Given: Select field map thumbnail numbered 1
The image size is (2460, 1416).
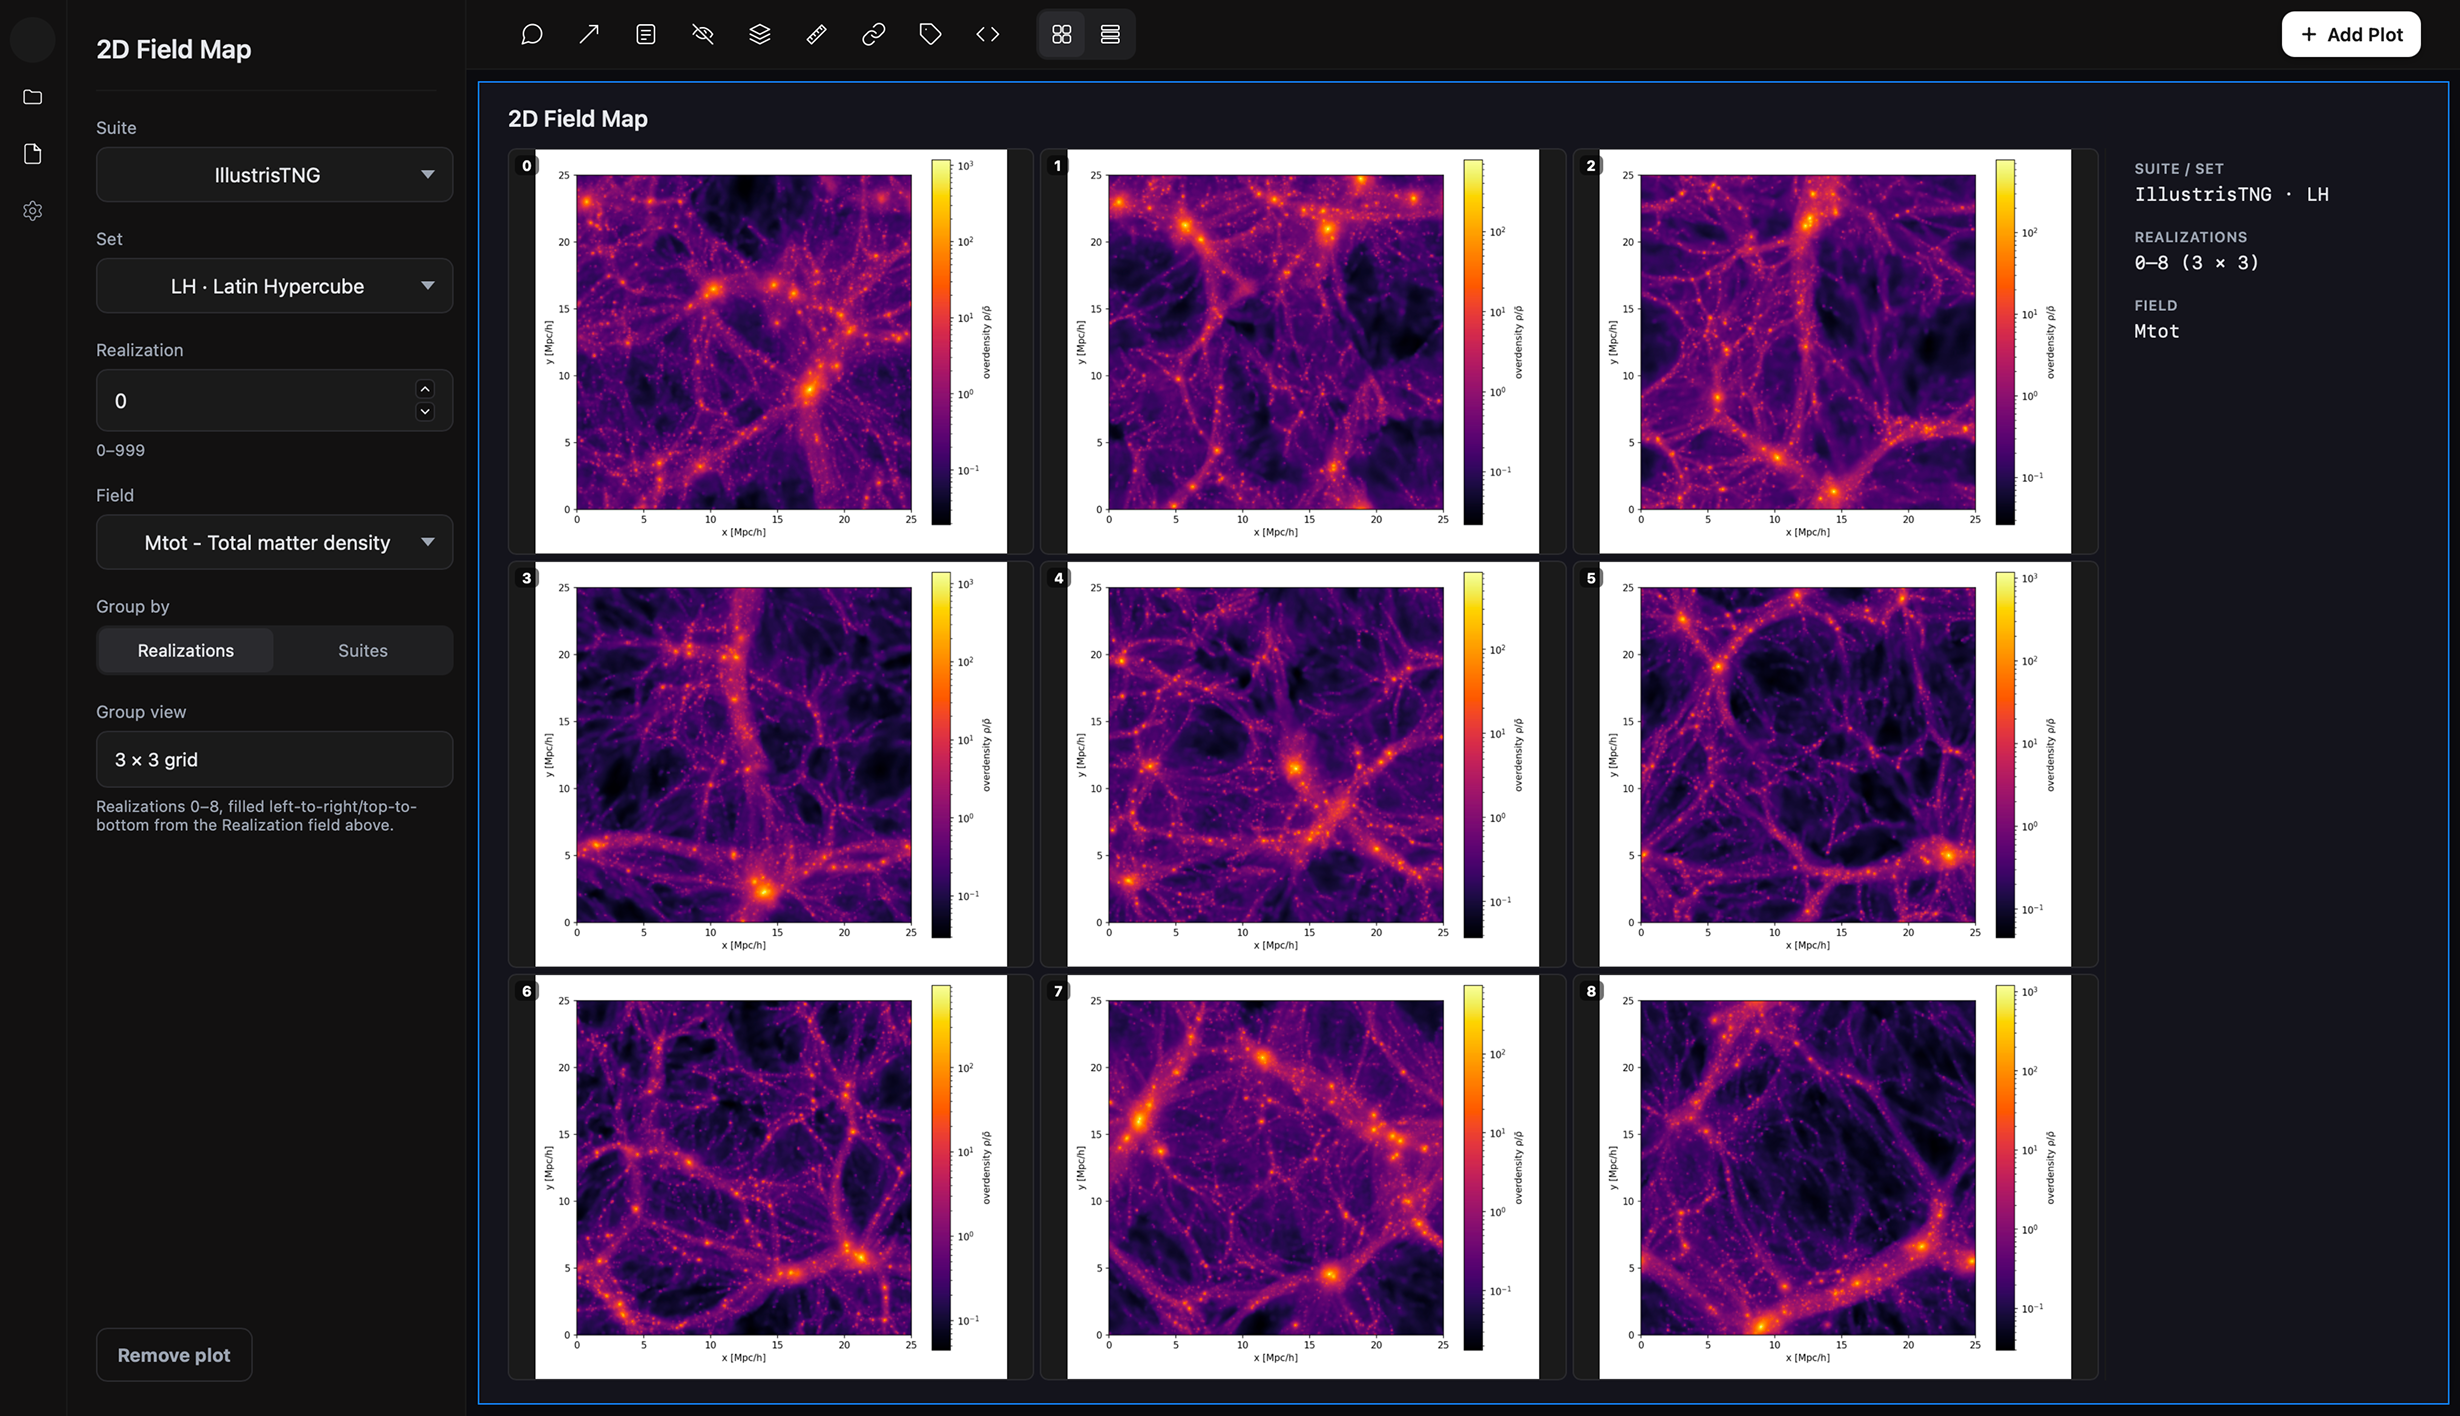Looking at the screenshot, I should click(1303, 351).
